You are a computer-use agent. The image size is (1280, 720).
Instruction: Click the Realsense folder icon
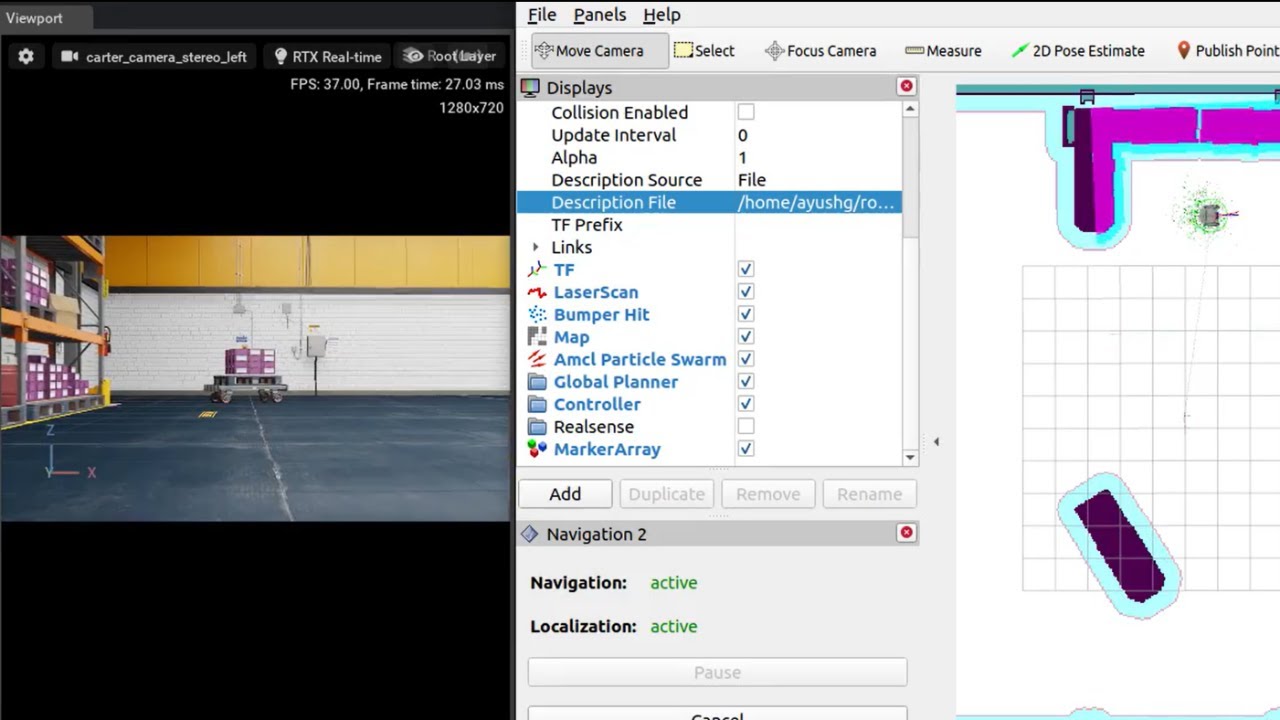pyautogui.click(x=537, y=427)
